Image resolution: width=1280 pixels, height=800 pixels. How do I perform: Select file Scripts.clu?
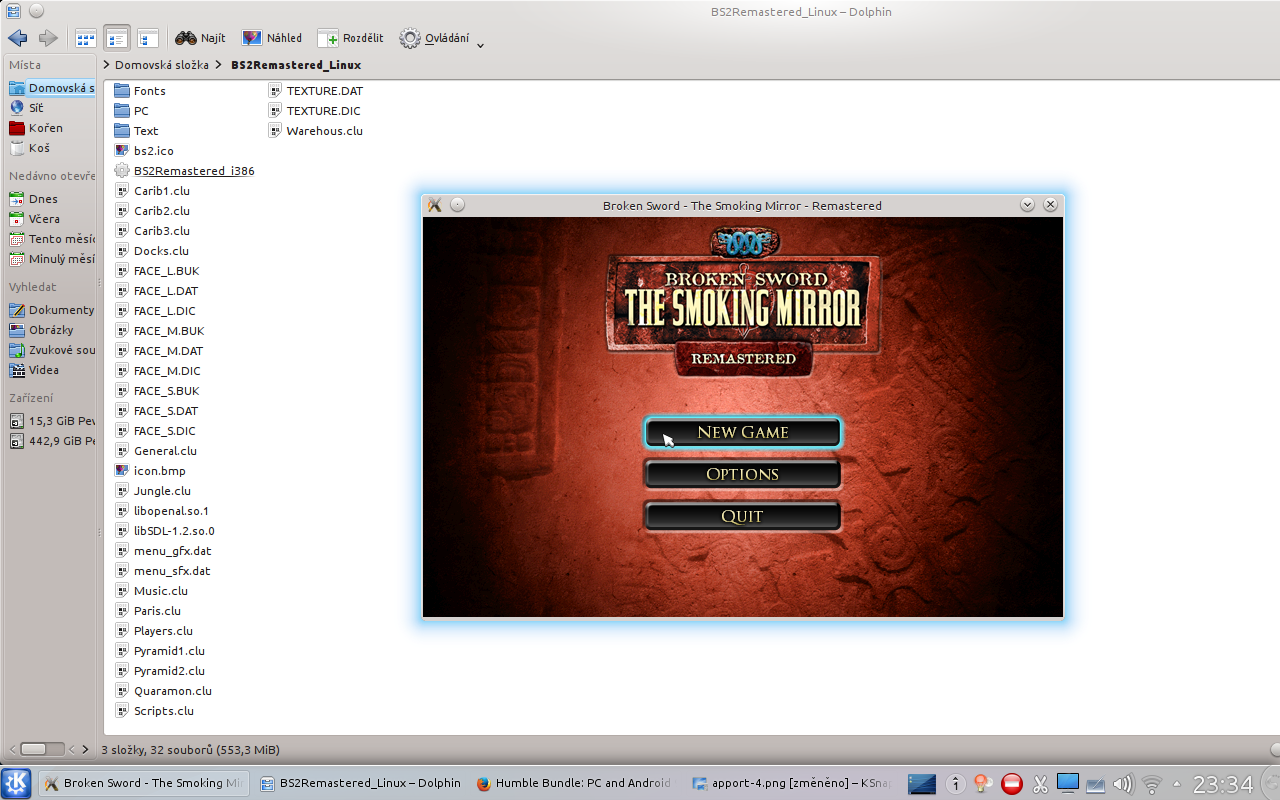click(154, 711)
